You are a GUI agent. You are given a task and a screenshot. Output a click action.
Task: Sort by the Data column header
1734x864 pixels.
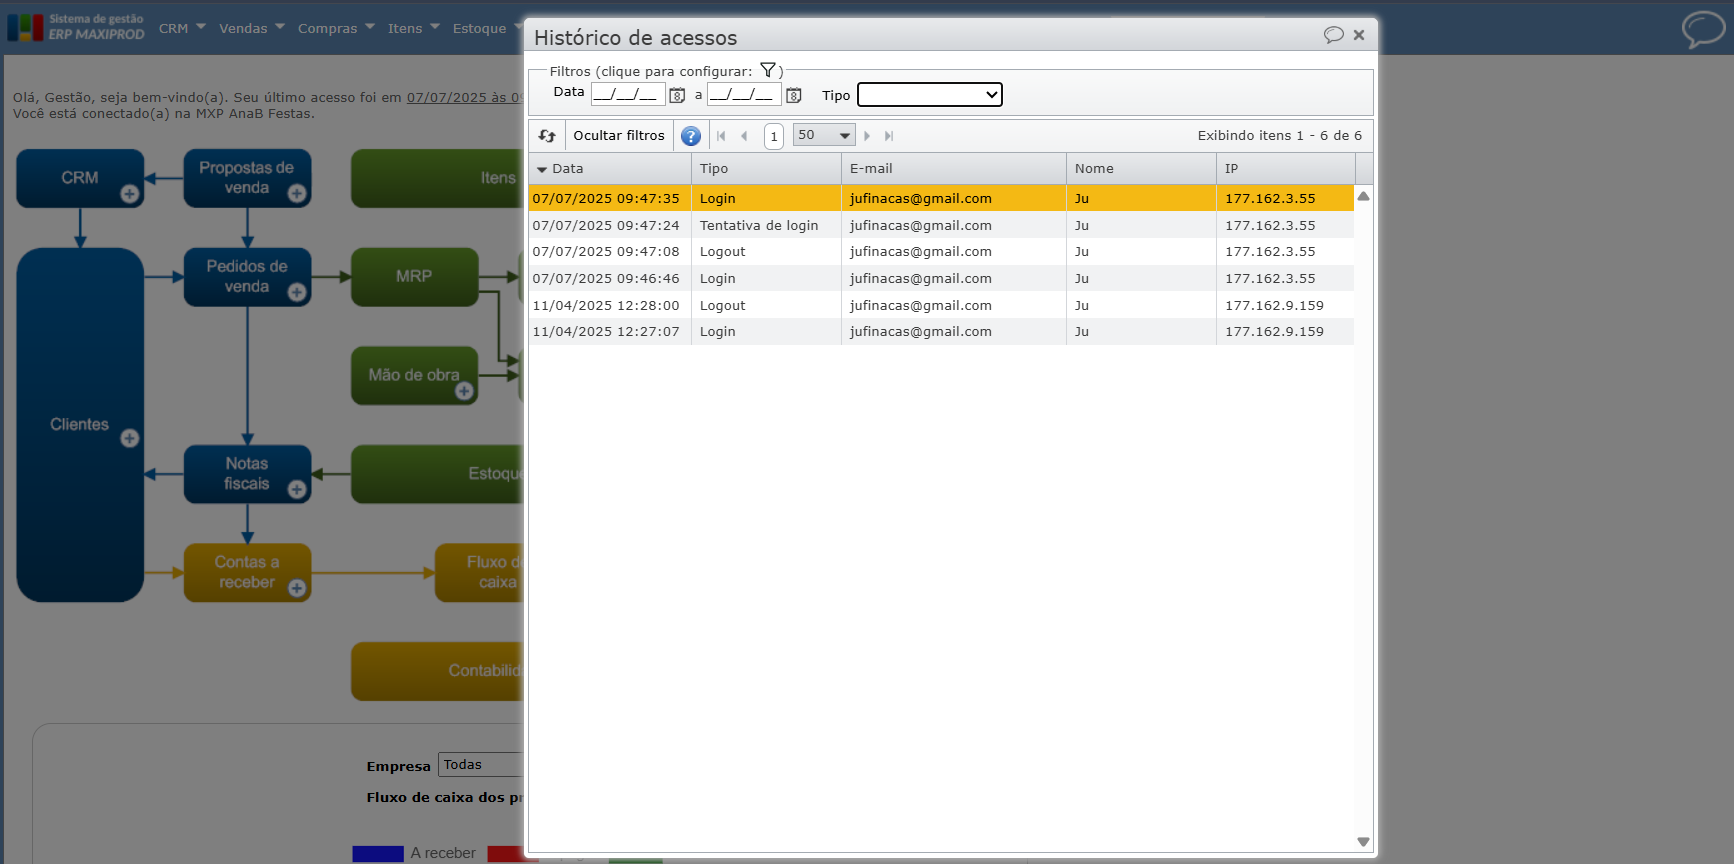click(568, 169)
